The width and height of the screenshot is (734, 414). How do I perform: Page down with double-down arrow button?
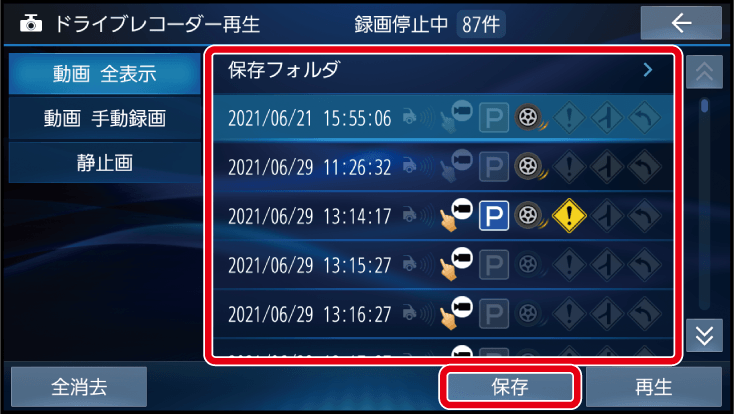coord(704,335)
